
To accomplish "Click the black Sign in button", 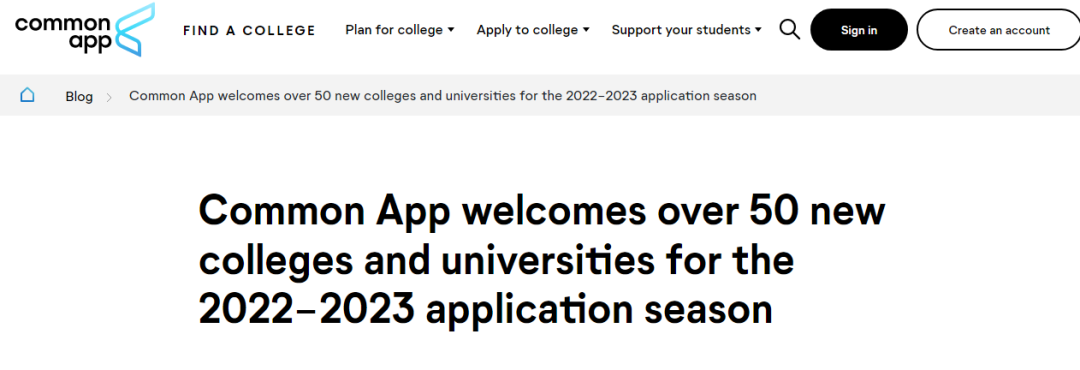I will coord(859,30).
